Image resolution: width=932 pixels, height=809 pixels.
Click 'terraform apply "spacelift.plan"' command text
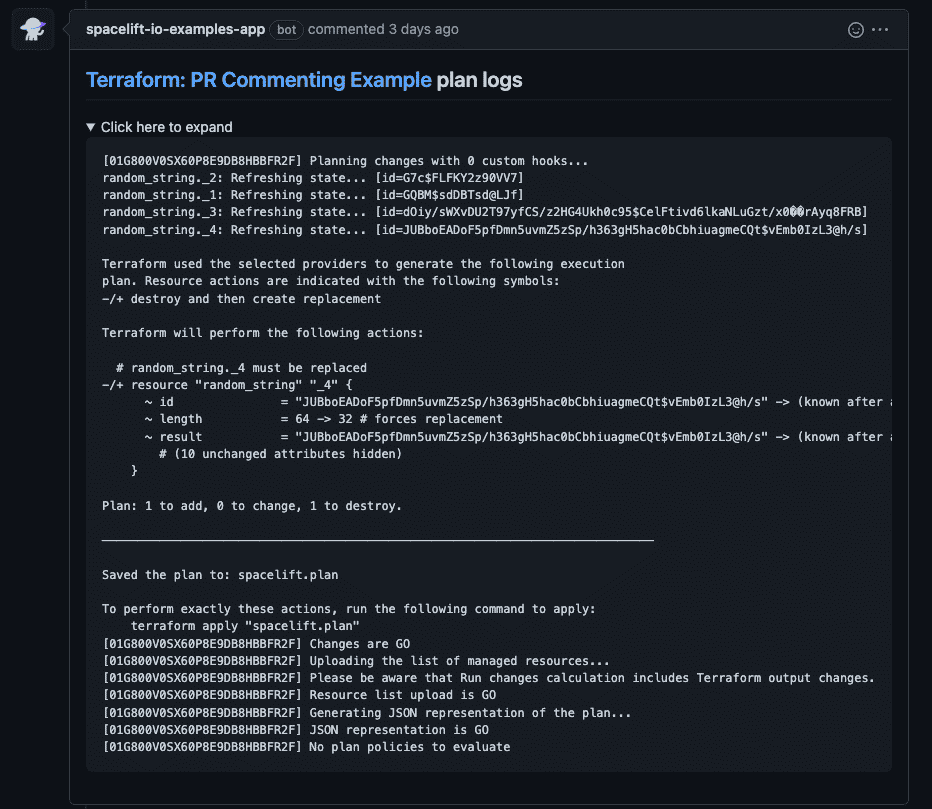(x=245, y=626)
